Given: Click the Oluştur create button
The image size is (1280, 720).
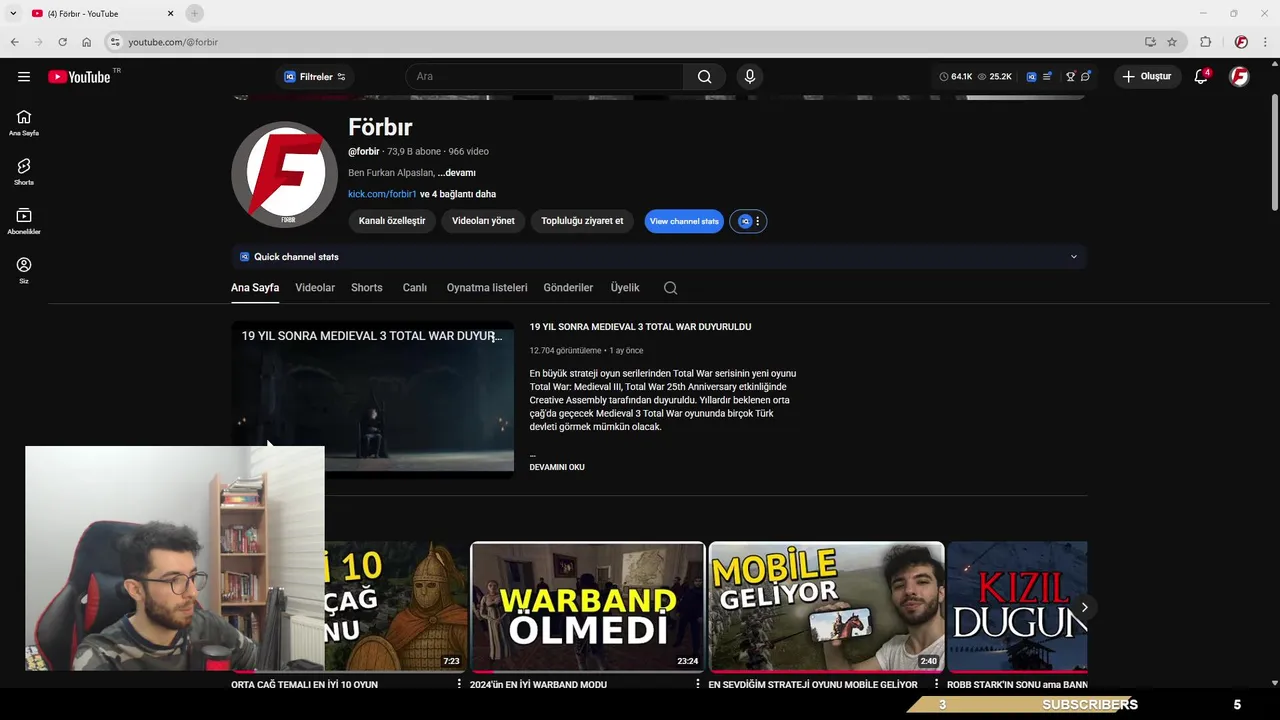Looking at the screenshot, I should [1148, 77].
